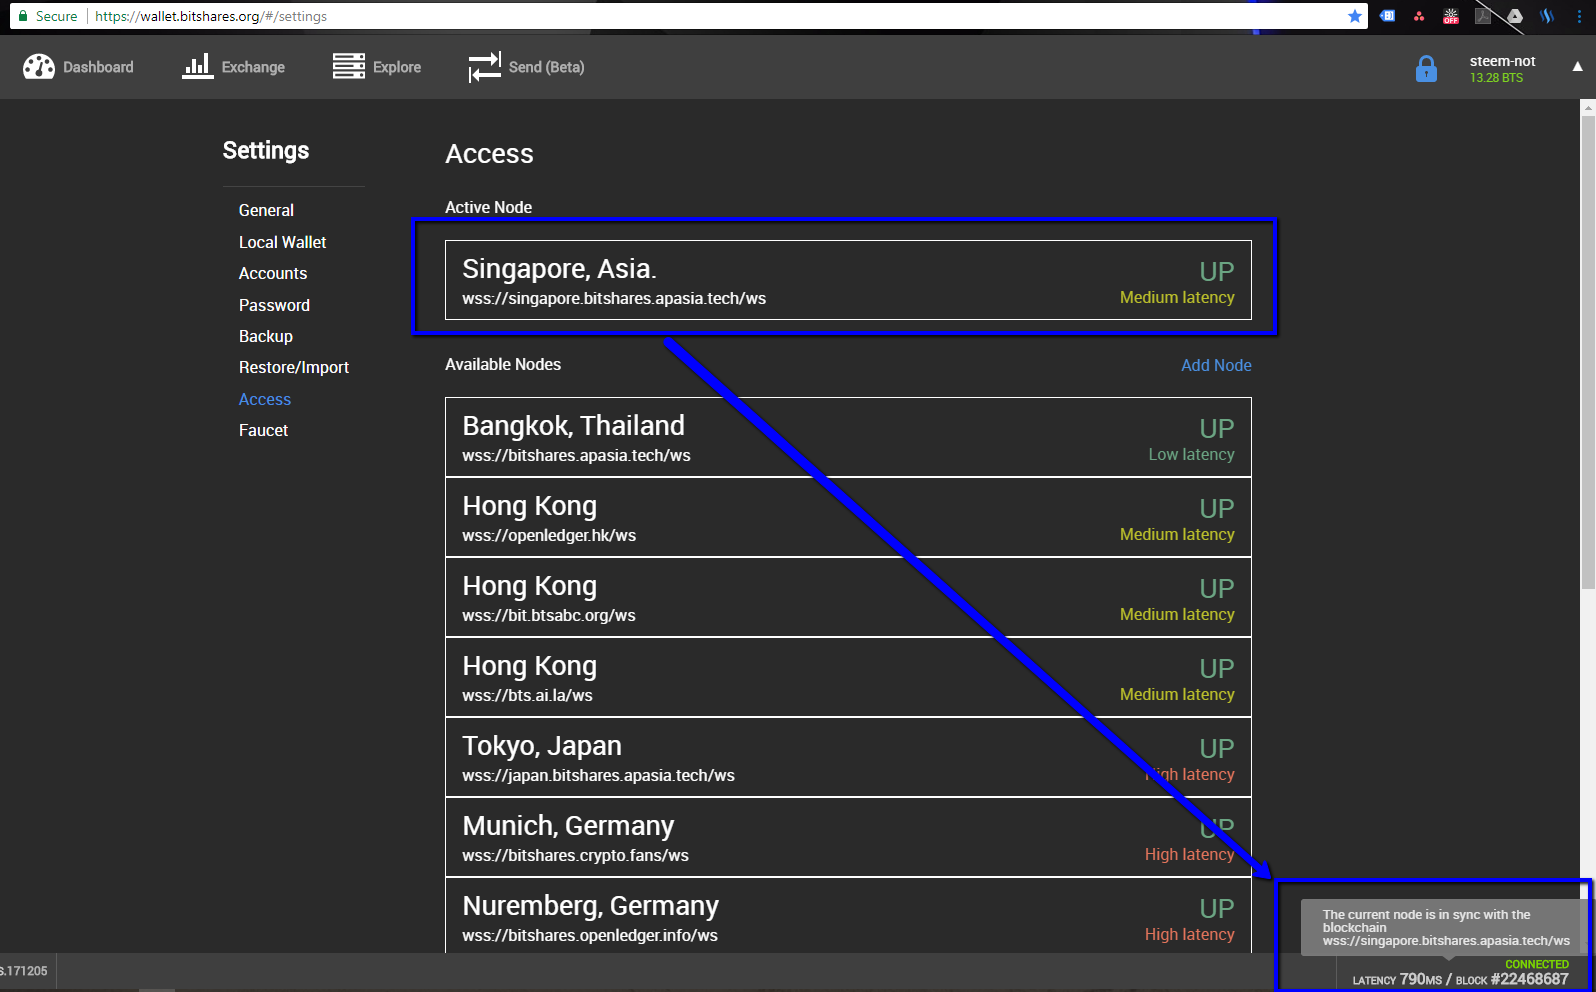Select the Access settings section
Screen dimensions: 1596x992
click(x=265, y=399)
